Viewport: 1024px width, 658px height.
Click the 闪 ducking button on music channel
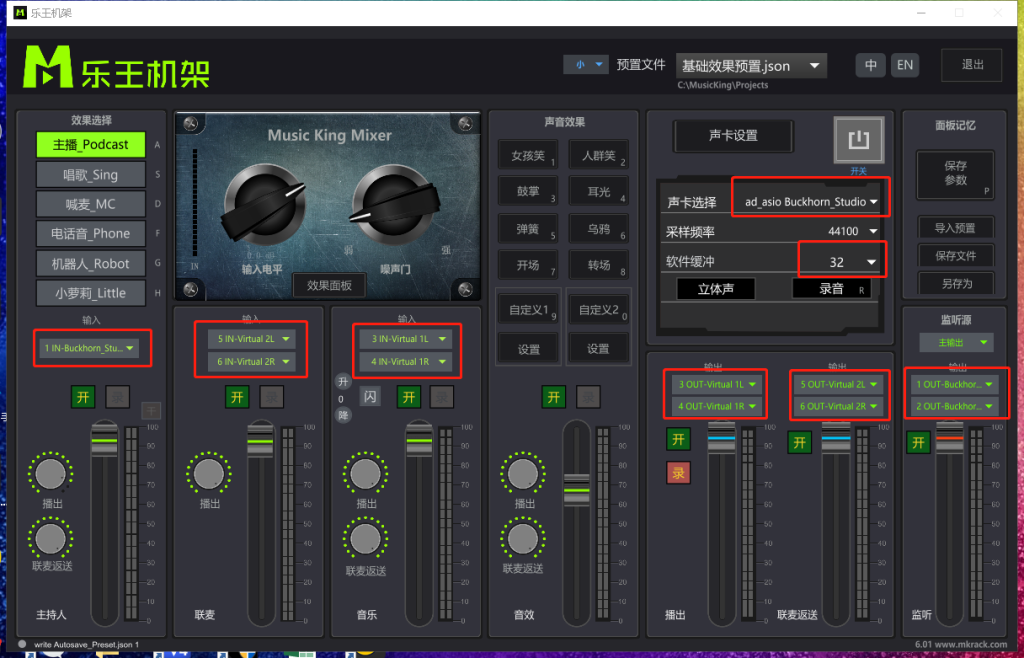tap(370, 397)
